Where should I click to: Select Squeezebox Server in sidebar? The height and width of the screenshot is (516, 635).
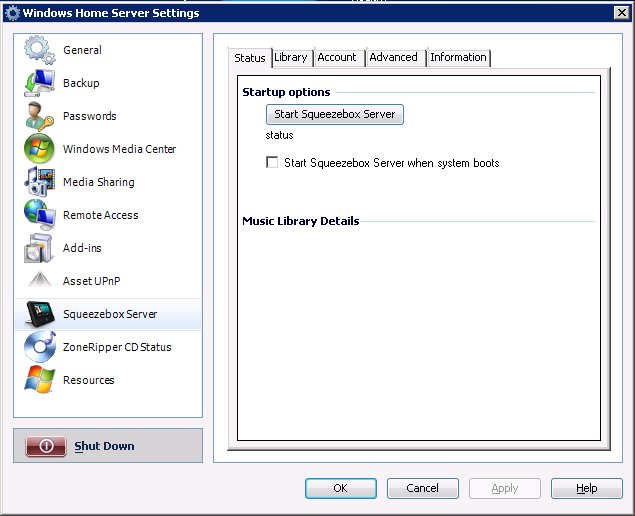coord(108,314)
